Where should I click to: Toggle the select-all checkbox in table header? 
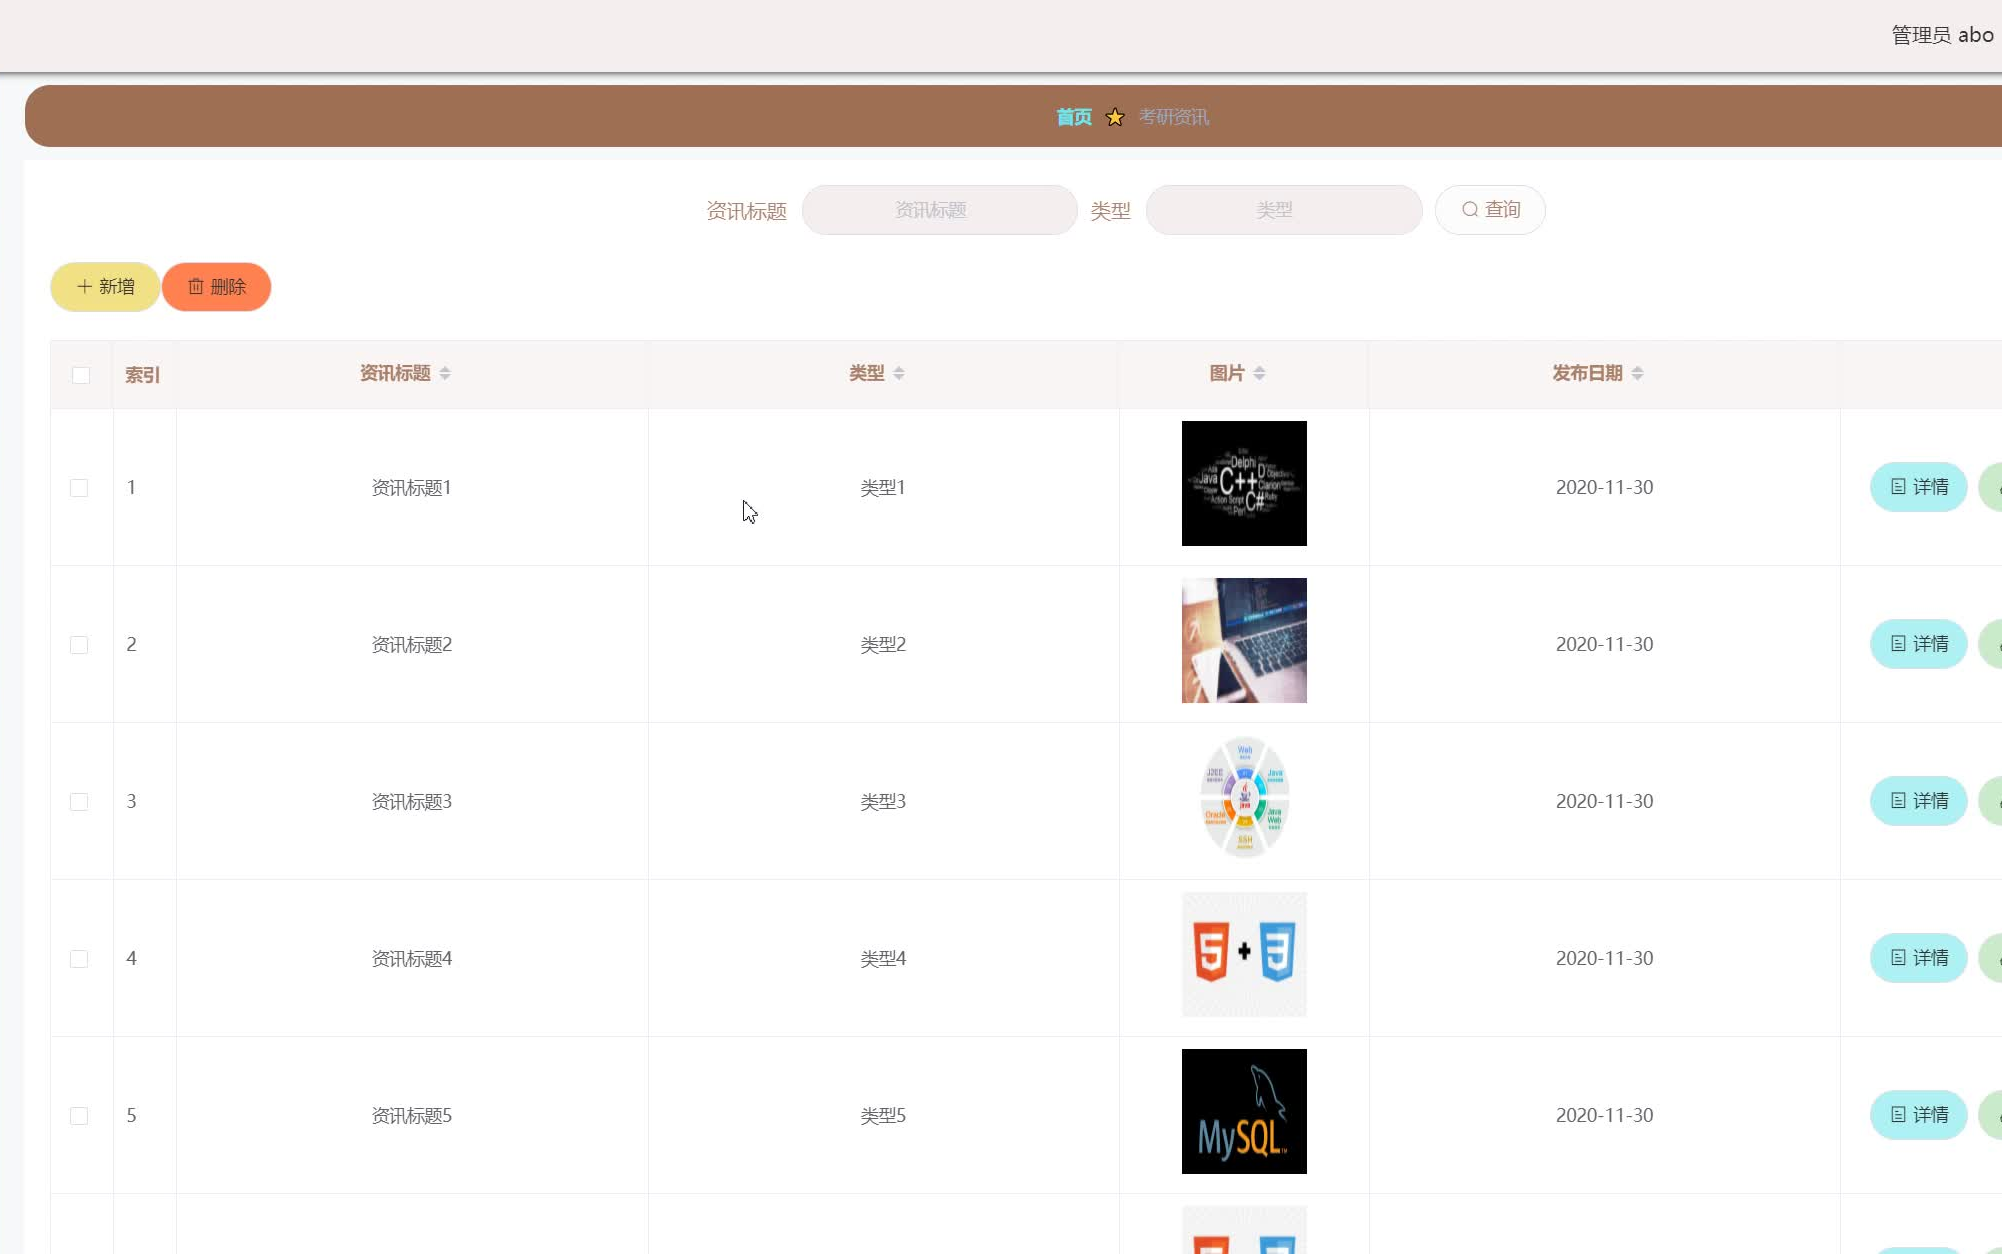click(81, 375)
